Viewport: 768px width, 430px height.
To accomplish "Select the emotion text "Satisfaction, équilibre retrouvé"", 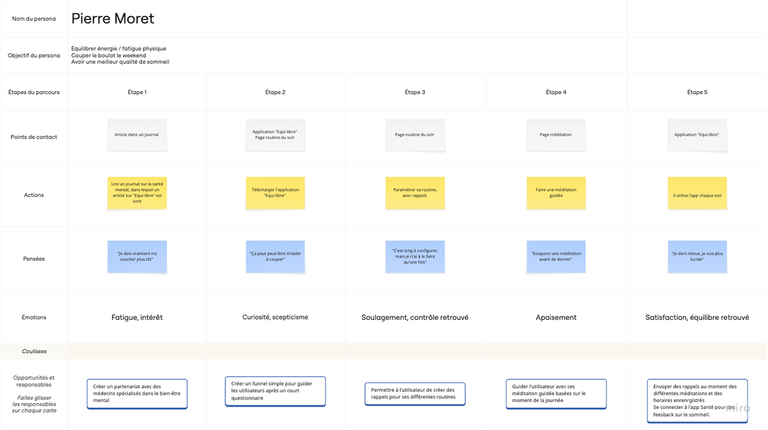I will [697, 317].
